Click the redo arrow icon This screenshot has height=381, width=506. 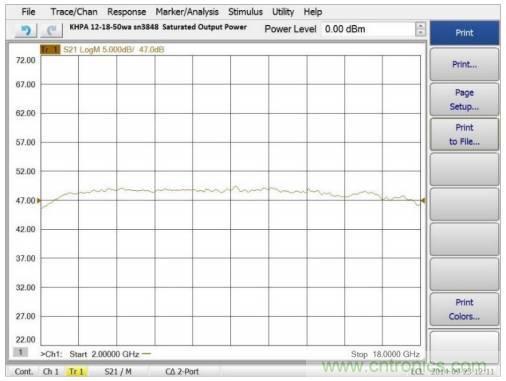[x=51, y=31]
